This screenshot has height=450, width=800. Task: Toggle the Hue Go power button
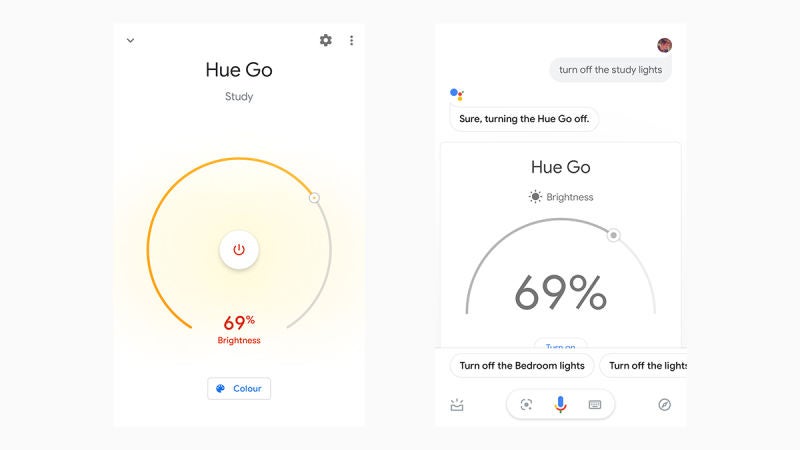click(x=239, y=250)
